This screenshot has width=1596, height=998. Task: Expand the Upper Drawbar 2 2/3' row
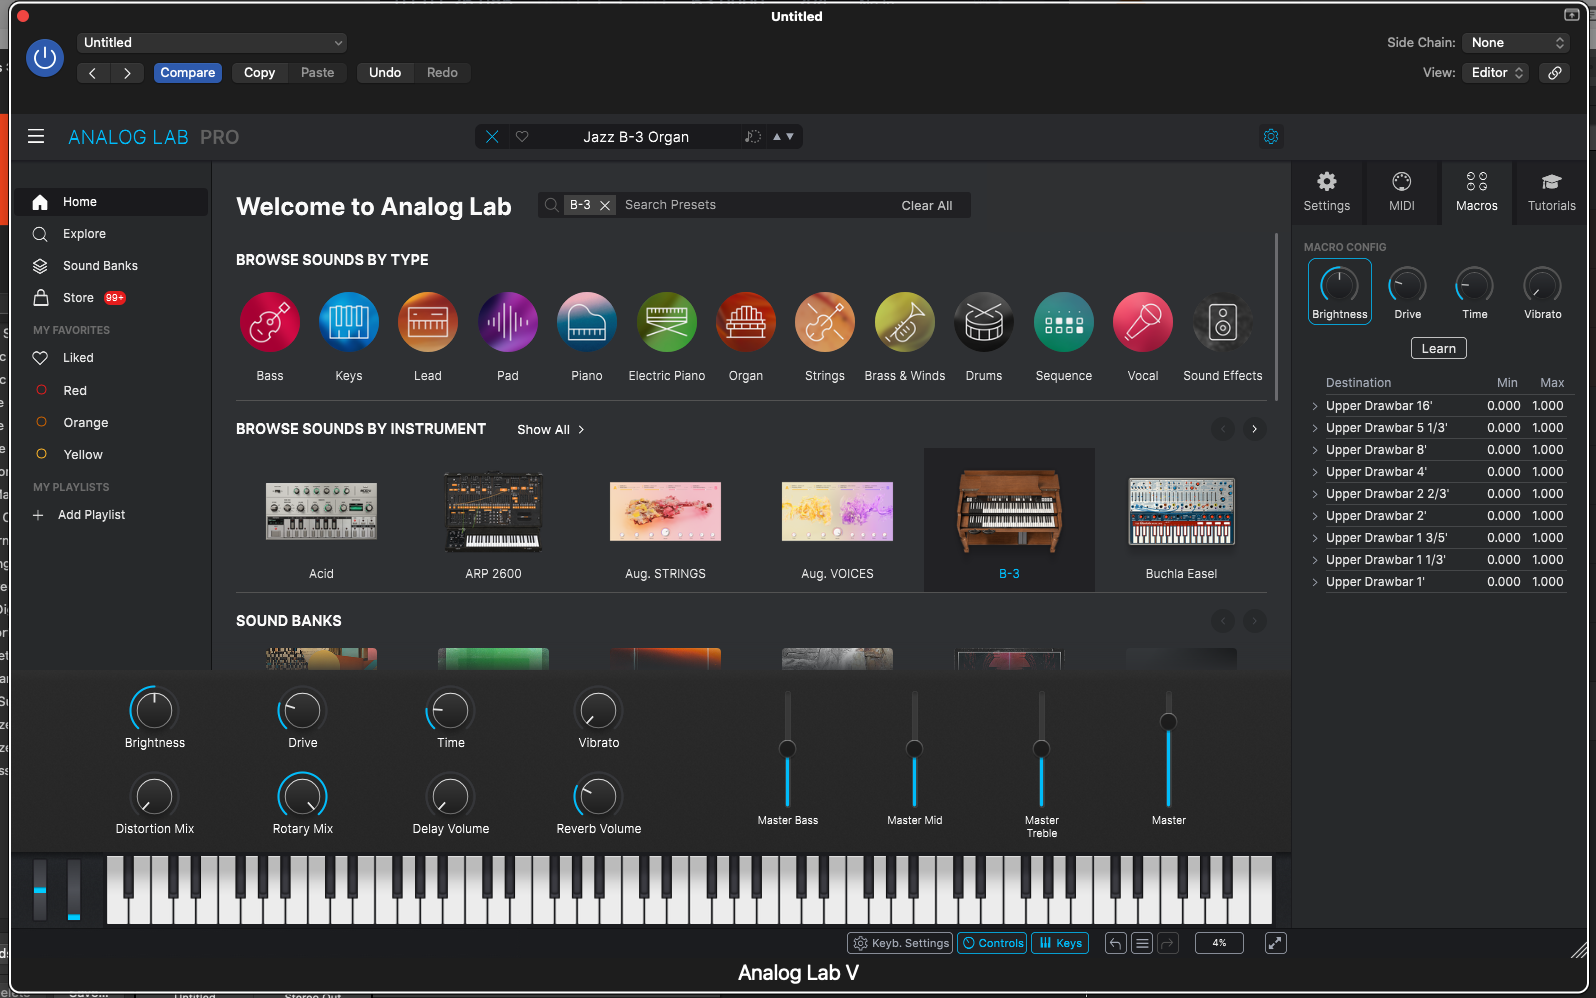click(x=1315, y=494)
